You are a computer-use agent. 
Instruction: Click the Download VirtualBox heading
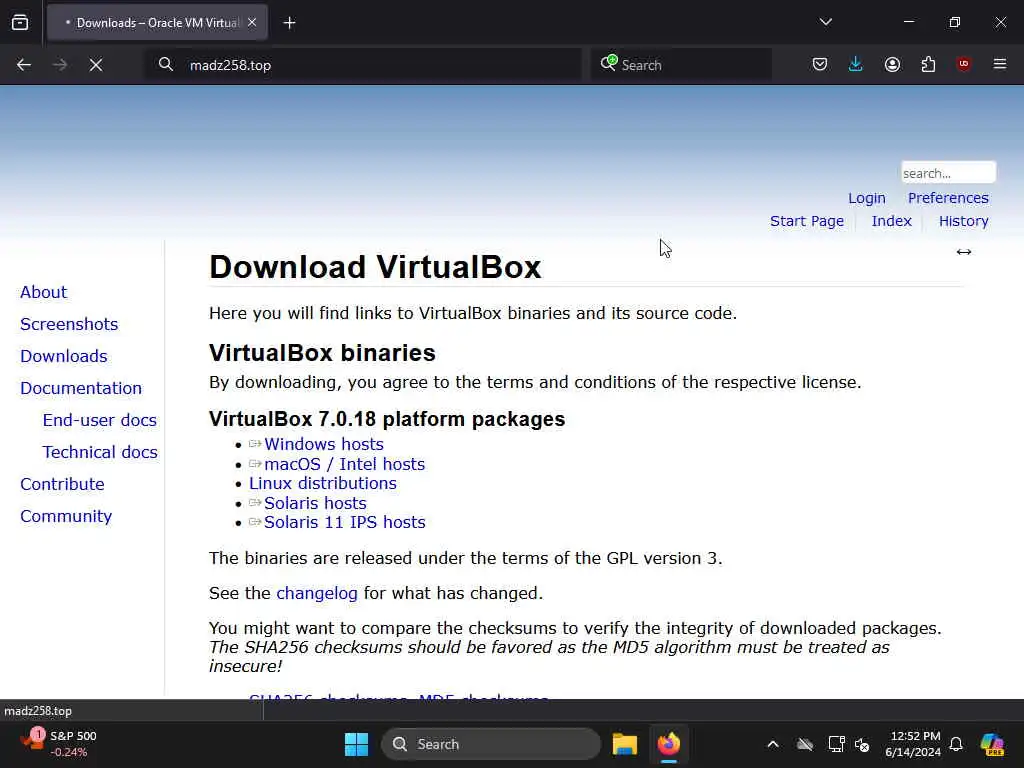point(375,267)
